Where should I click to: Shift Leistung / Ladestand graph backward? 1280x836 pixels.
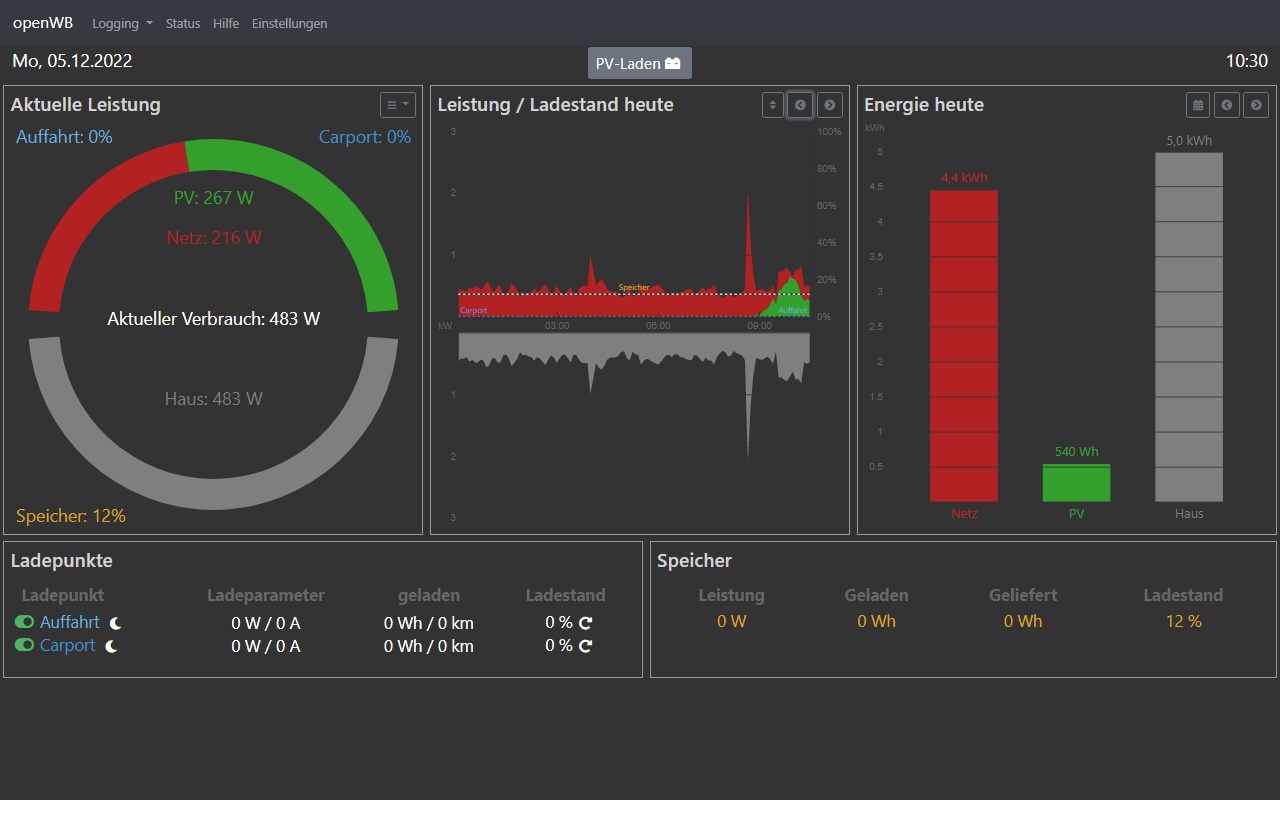[x=799, y=105]
